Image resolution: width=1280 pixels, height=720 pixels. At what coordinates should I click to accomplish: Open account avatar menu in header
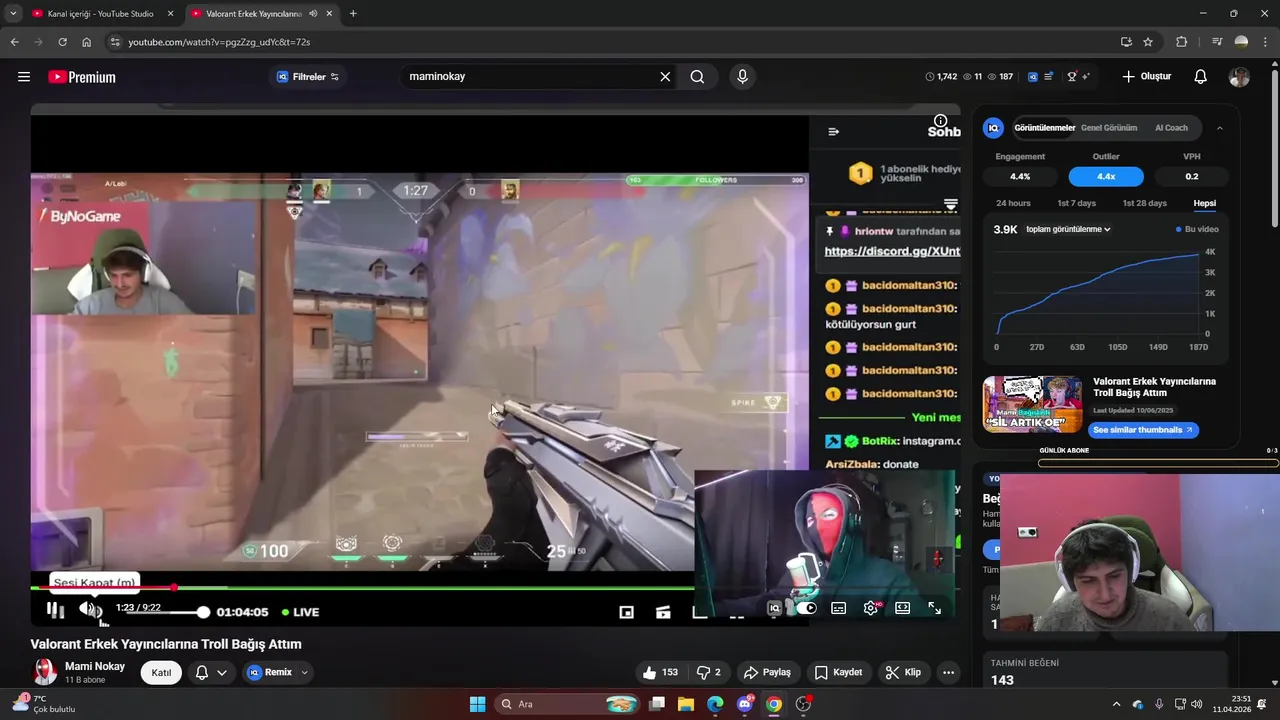(x=1240, y=77)
